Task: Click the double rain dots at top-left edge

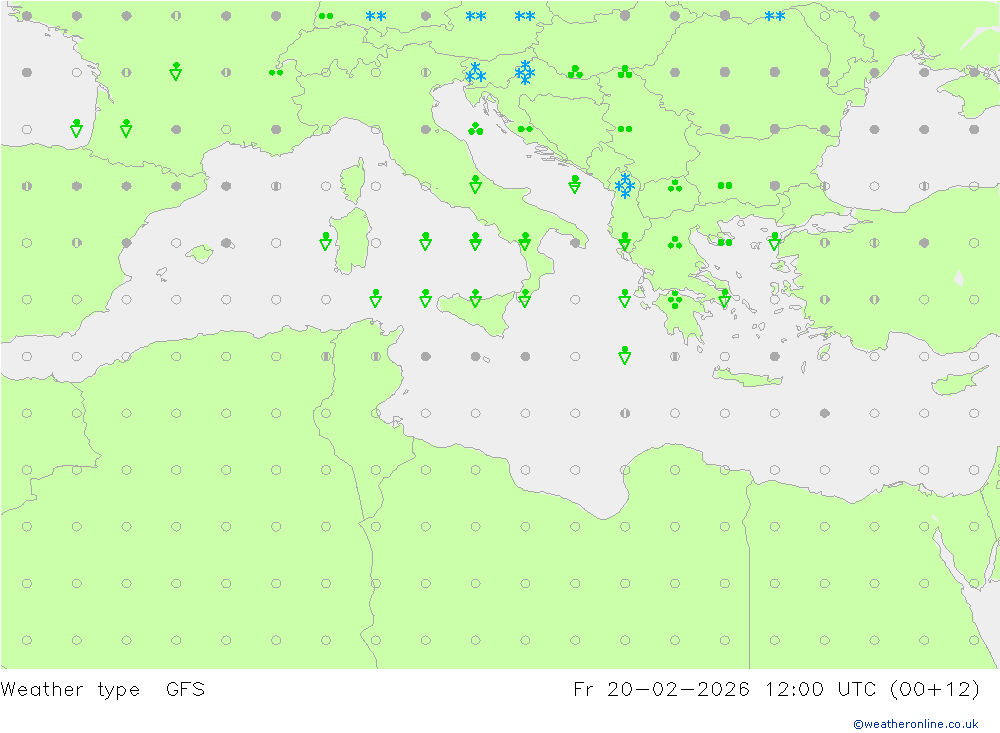Action: point(325,16)
